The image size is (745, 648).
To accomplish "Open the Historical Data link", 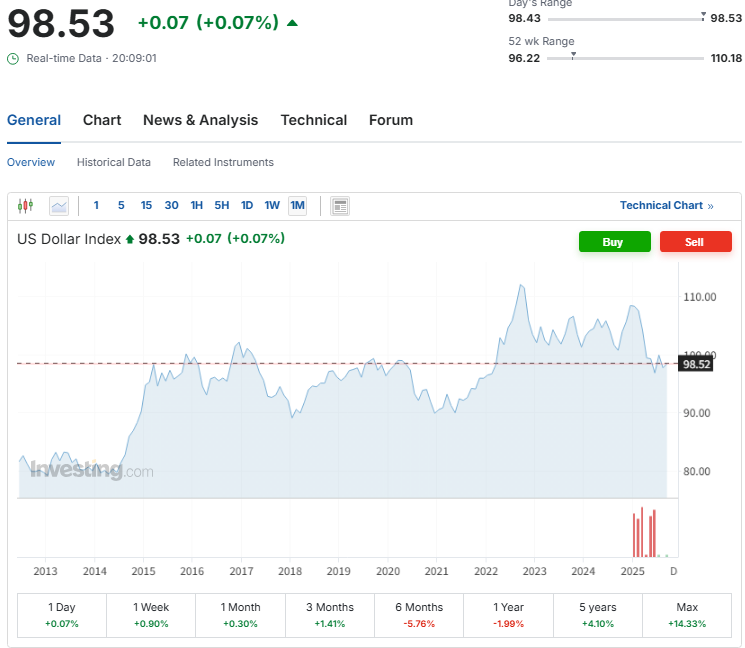I will (x=114, y=162).
